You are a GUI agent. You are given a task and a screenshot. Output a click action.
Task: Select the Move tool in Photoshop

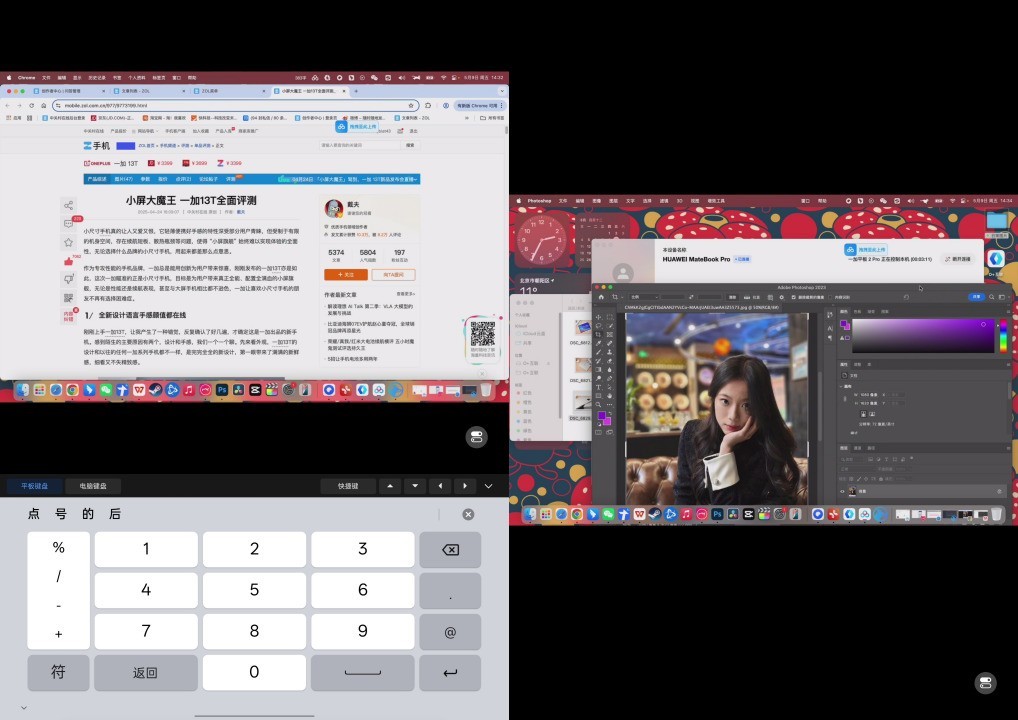(x=599, y=317)
